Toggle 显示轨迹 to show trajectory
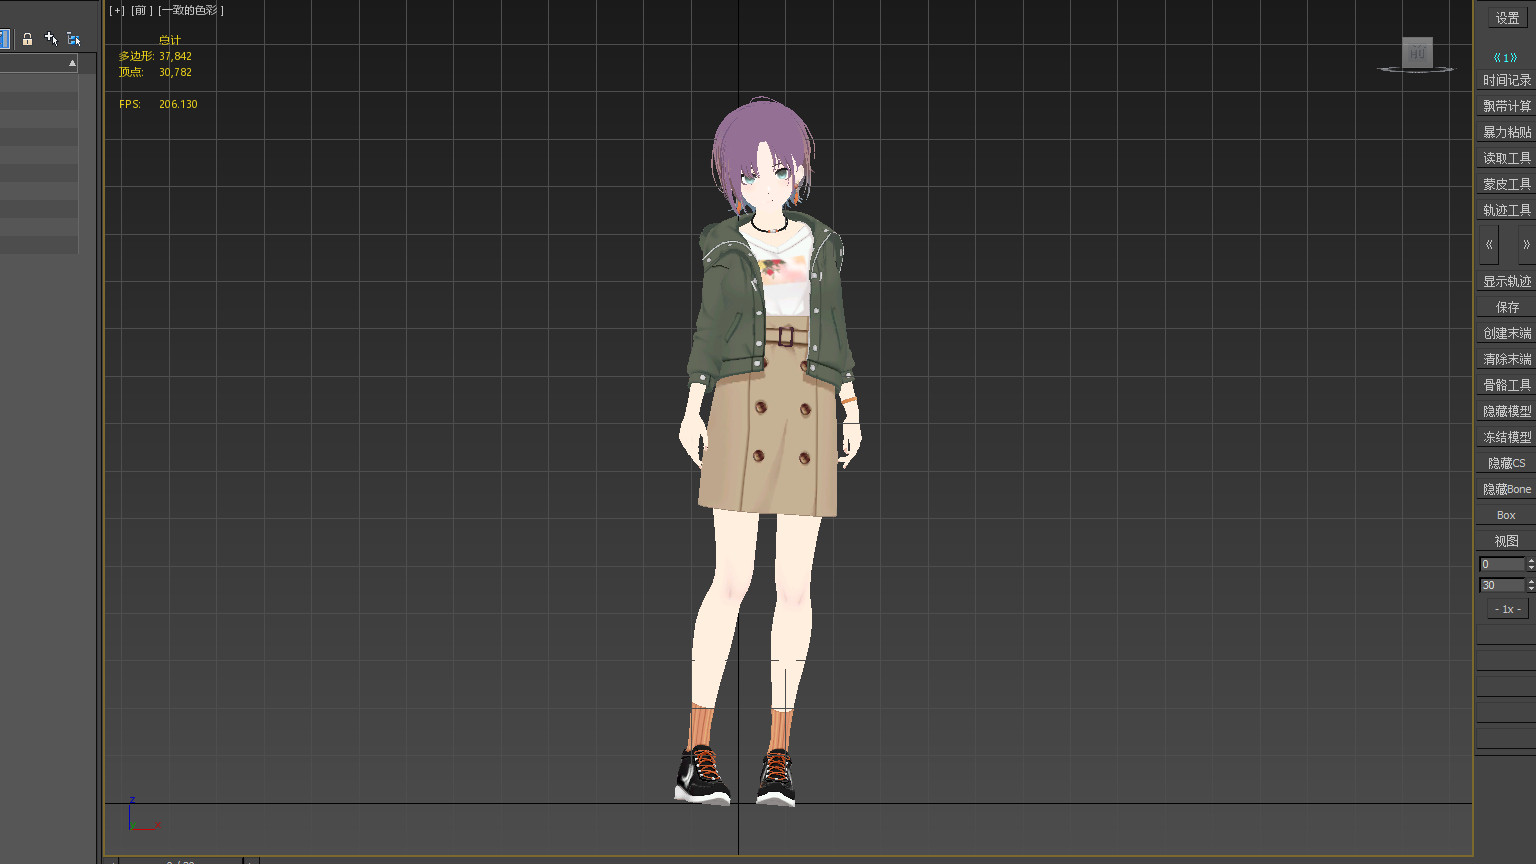Screen dimensions: 1536x864 [1506, 281]
